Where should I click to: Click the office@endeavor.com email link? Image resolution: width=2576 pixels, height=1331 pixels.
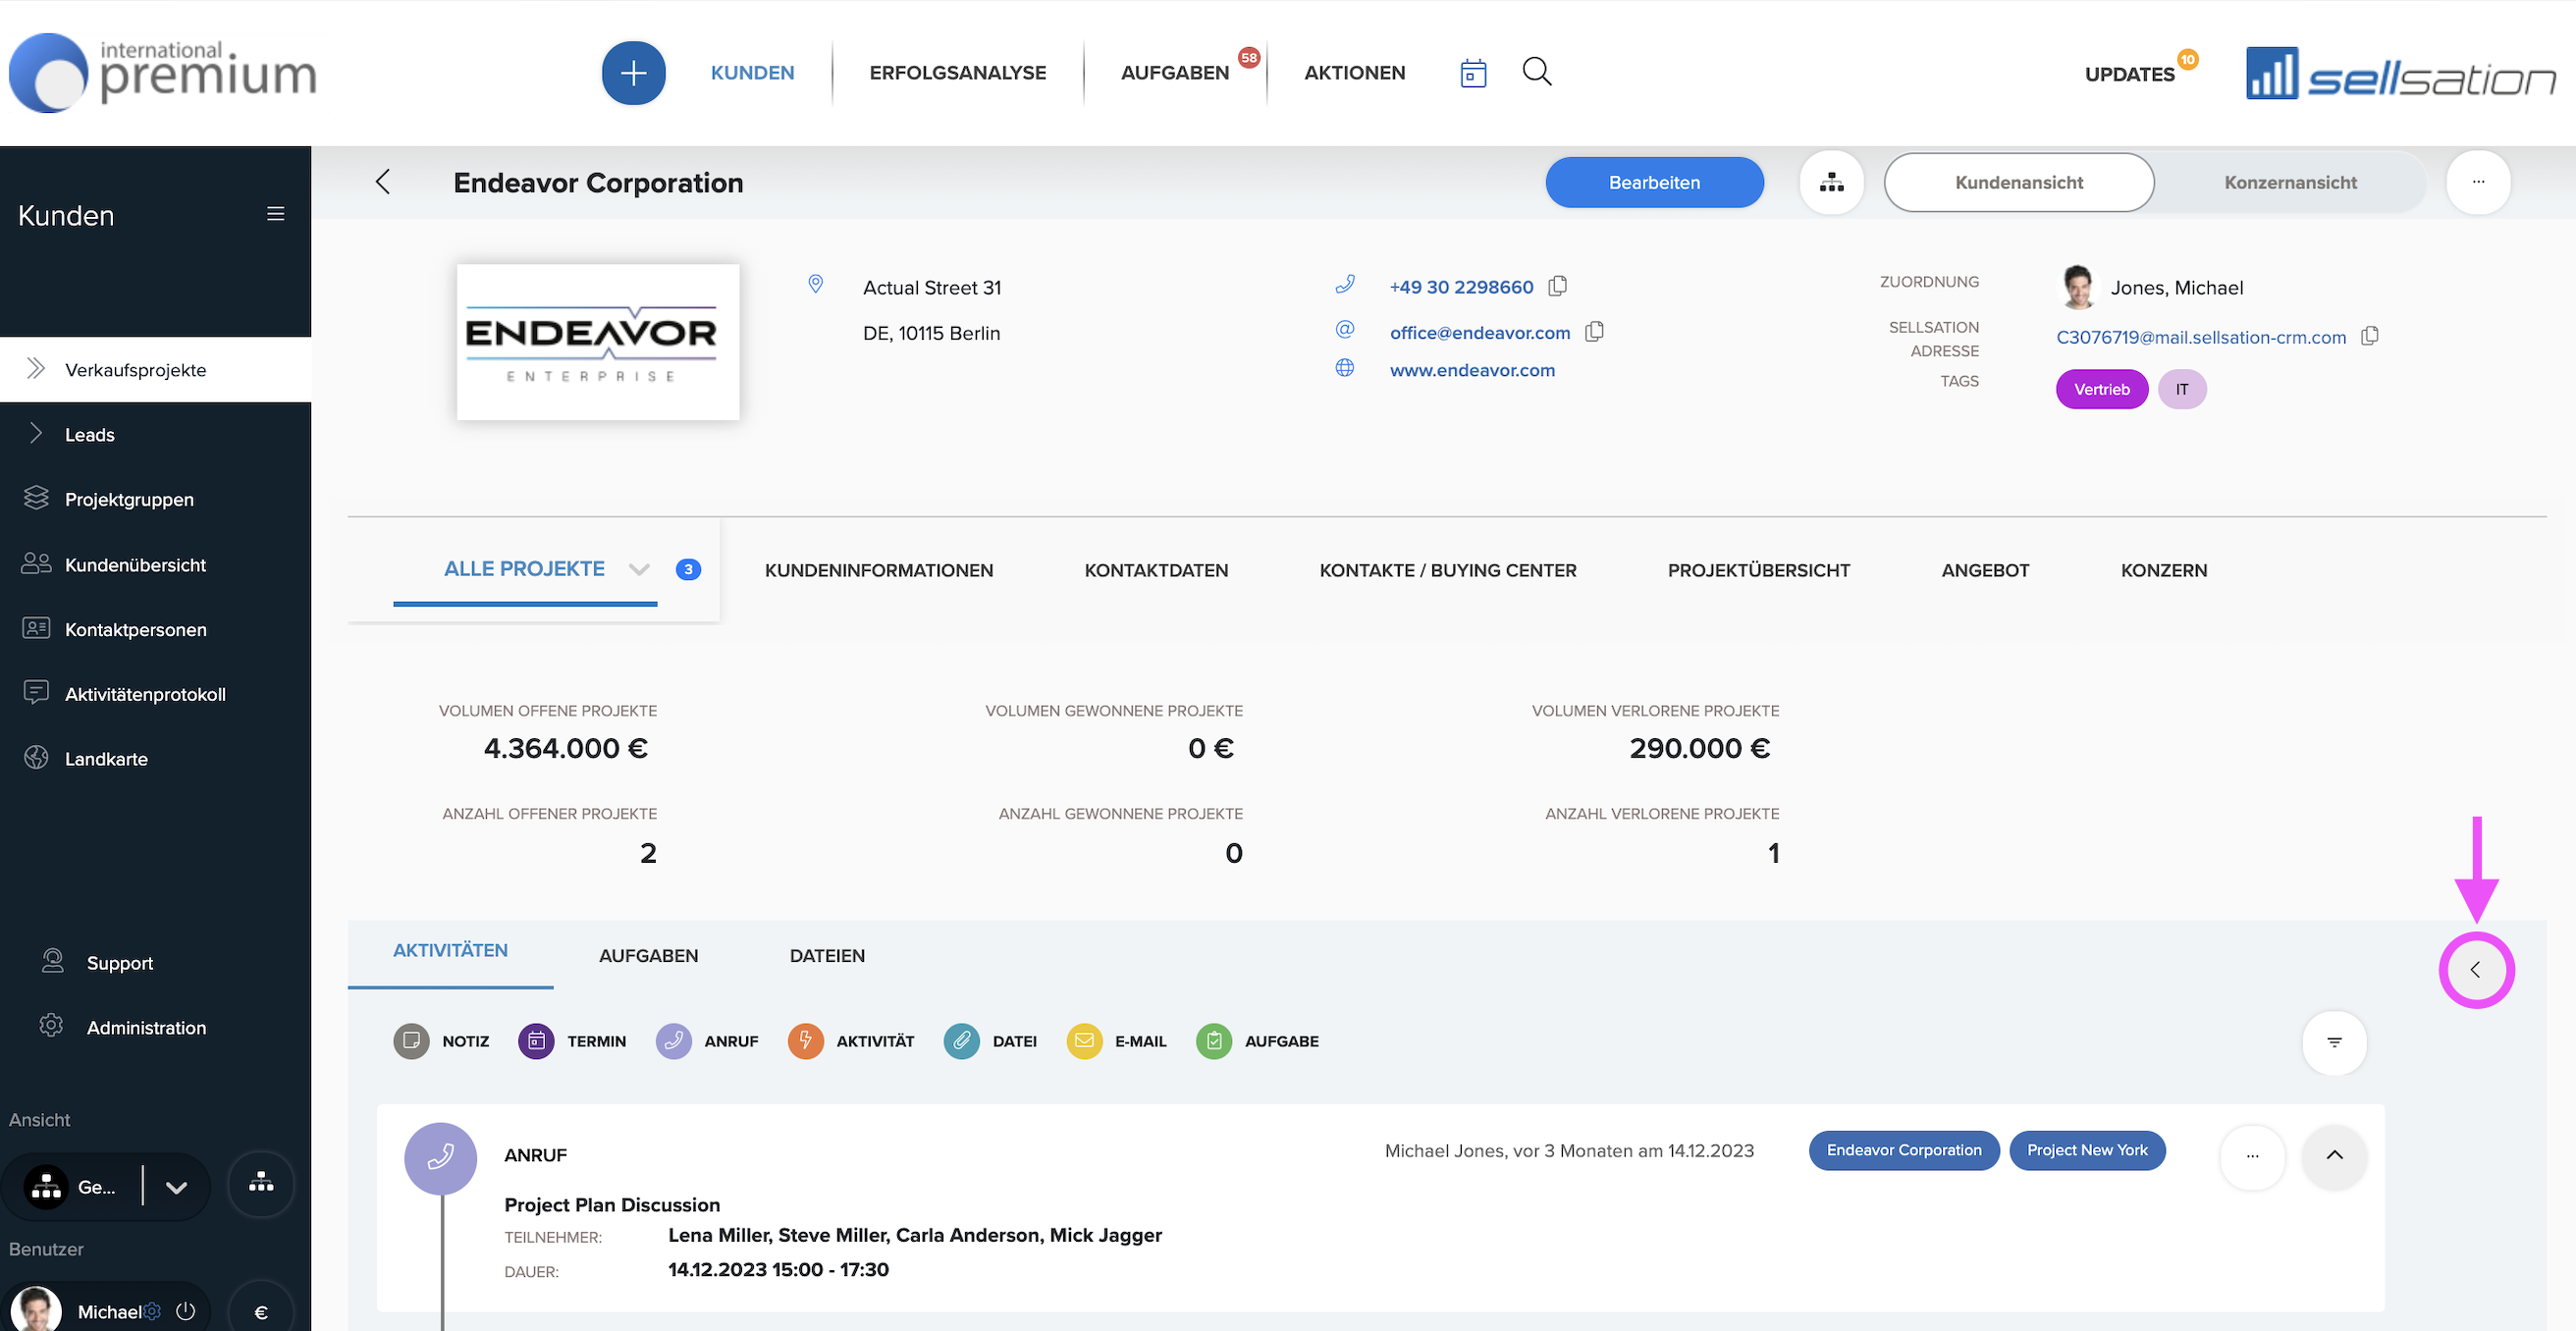coord(1479,332)
